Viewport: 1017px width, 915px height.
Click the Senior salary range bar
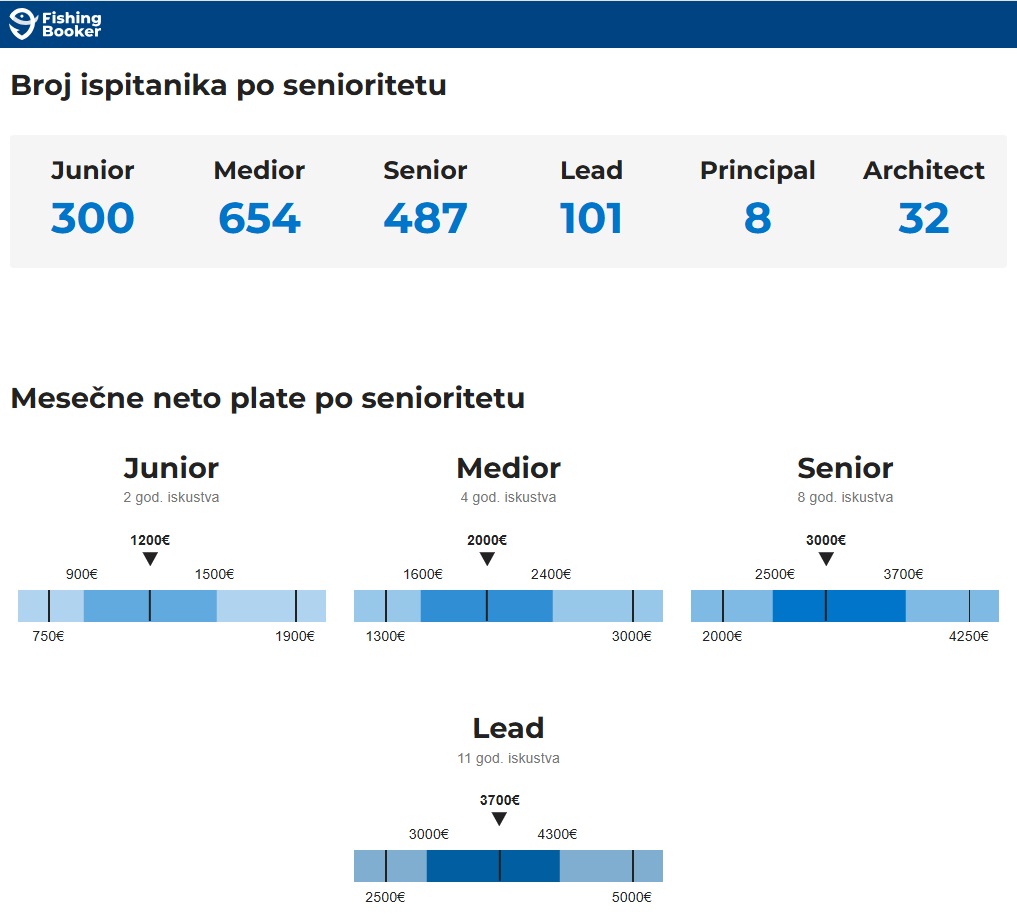[x=845, y=606]
